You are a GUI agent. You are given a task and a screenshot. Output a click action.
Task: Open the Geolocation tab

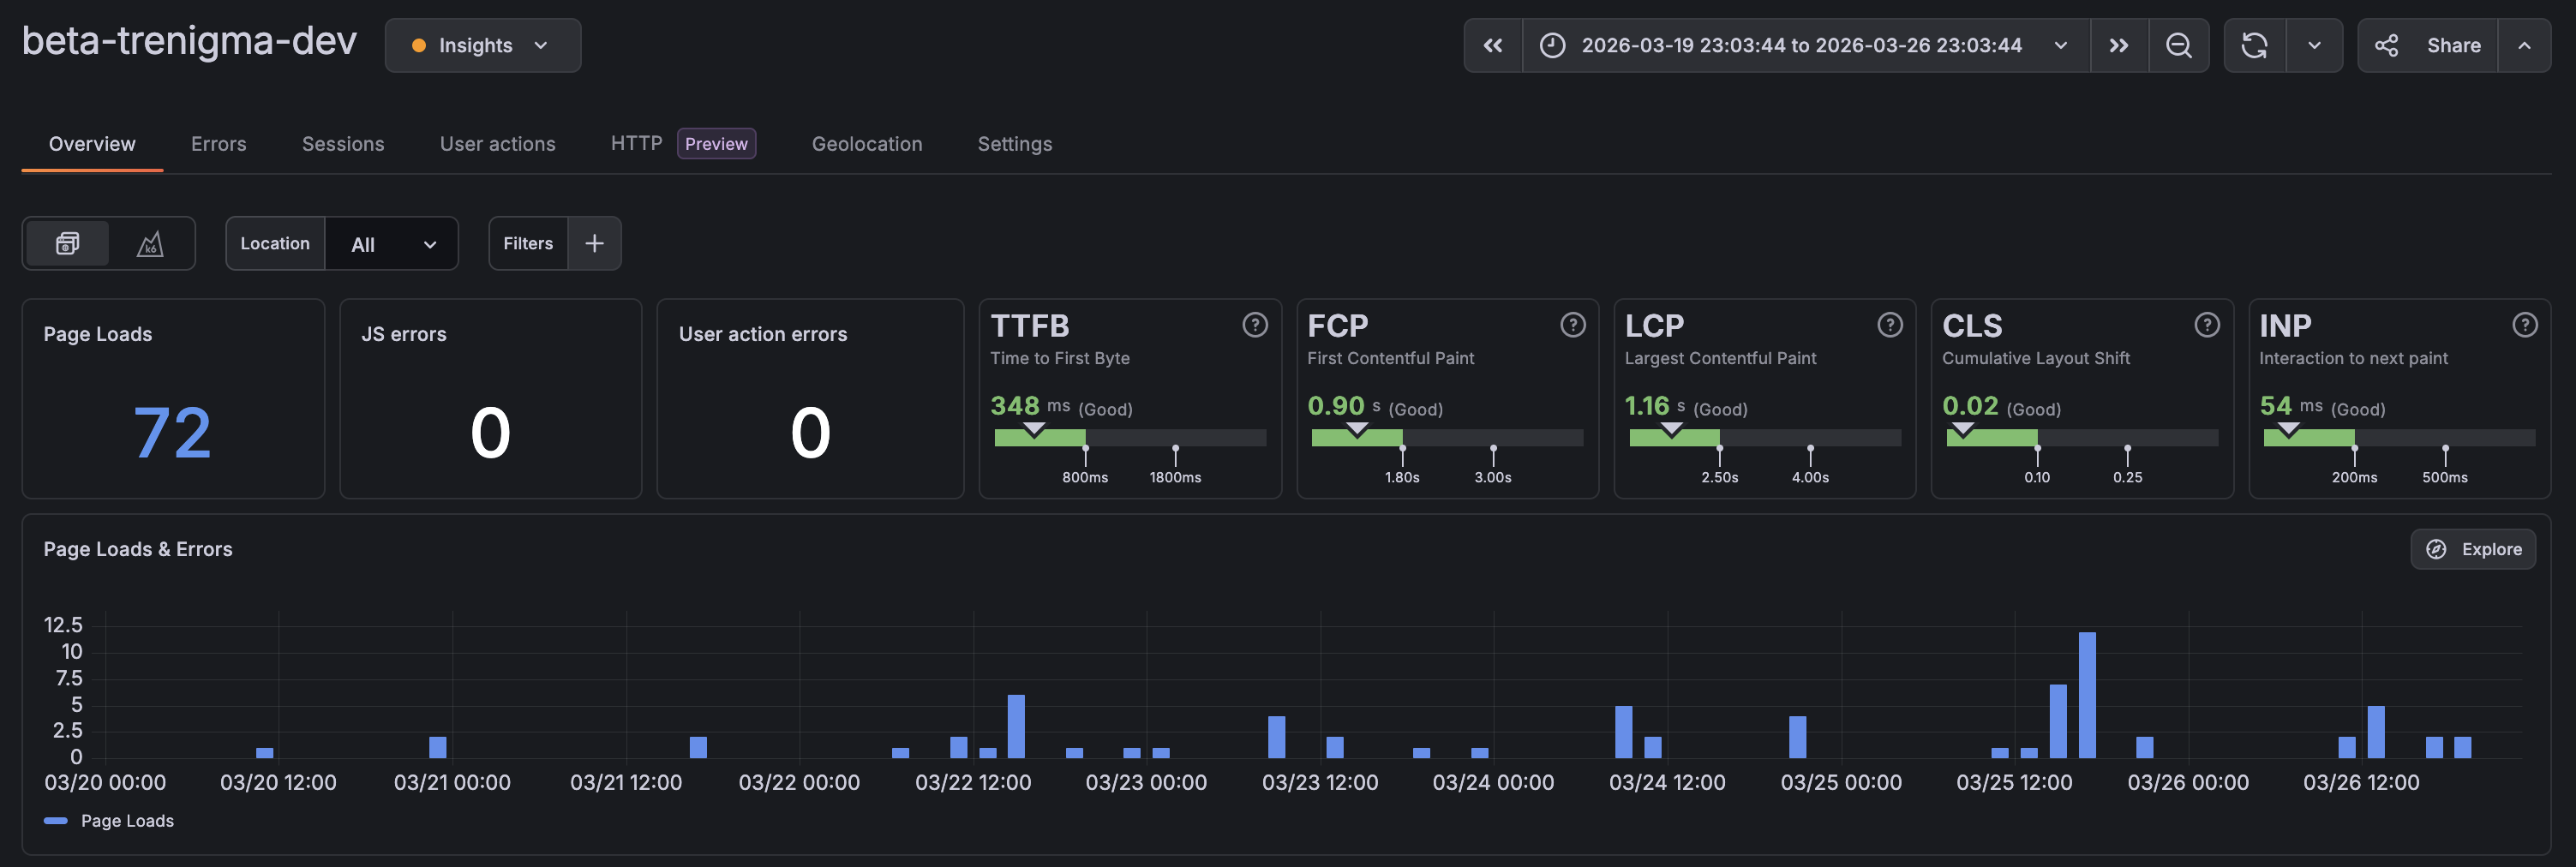[867, 143]
